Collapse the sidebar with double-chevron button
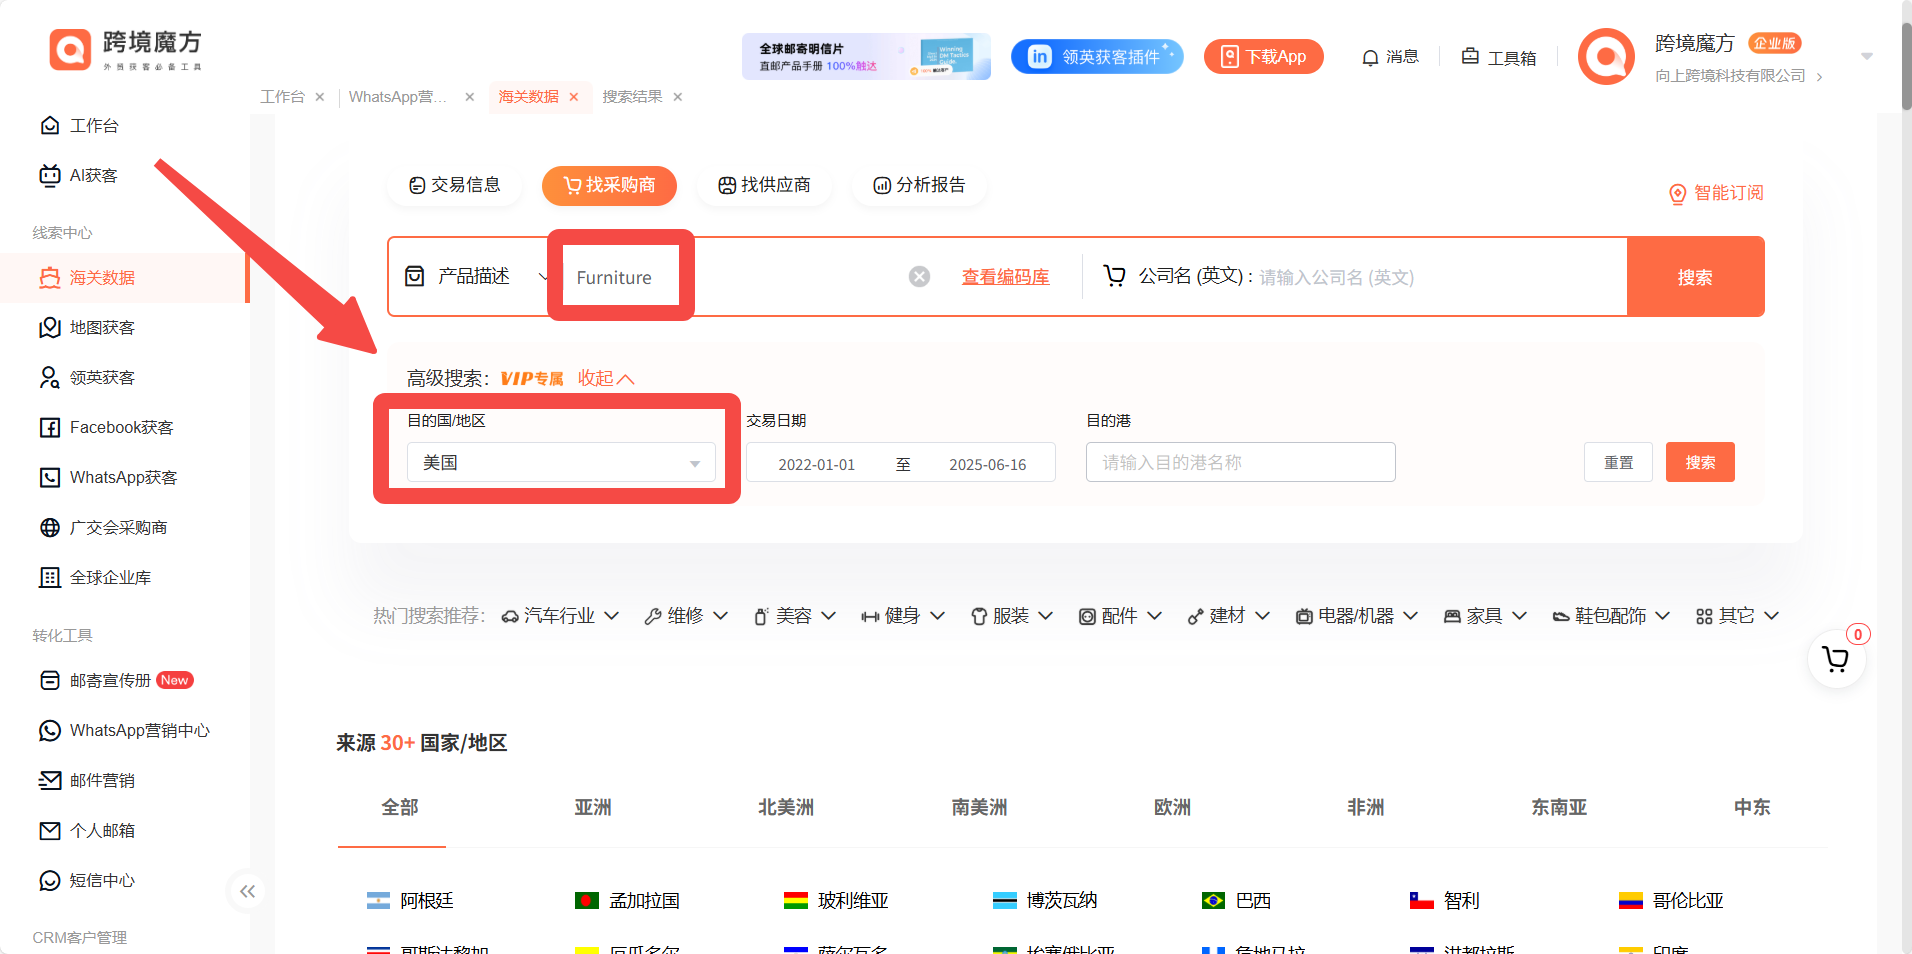Viewport: 1912px width, 954px height. click(247, 891)
